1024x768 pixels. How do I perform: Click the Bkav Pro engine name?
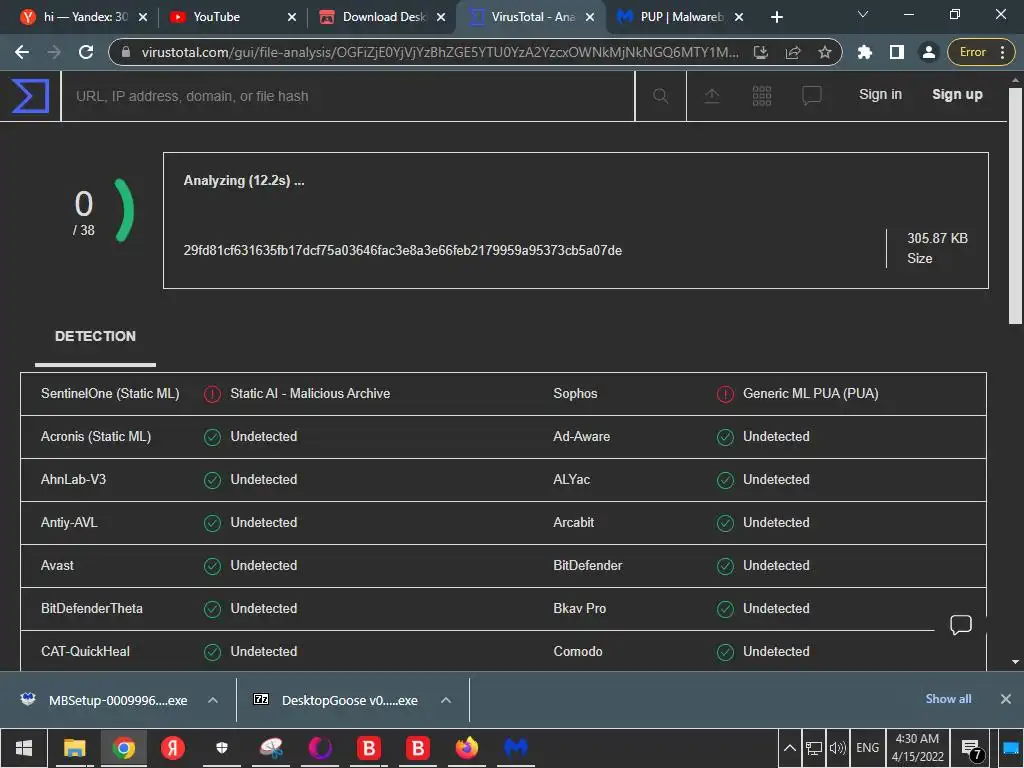pos(579,609)
